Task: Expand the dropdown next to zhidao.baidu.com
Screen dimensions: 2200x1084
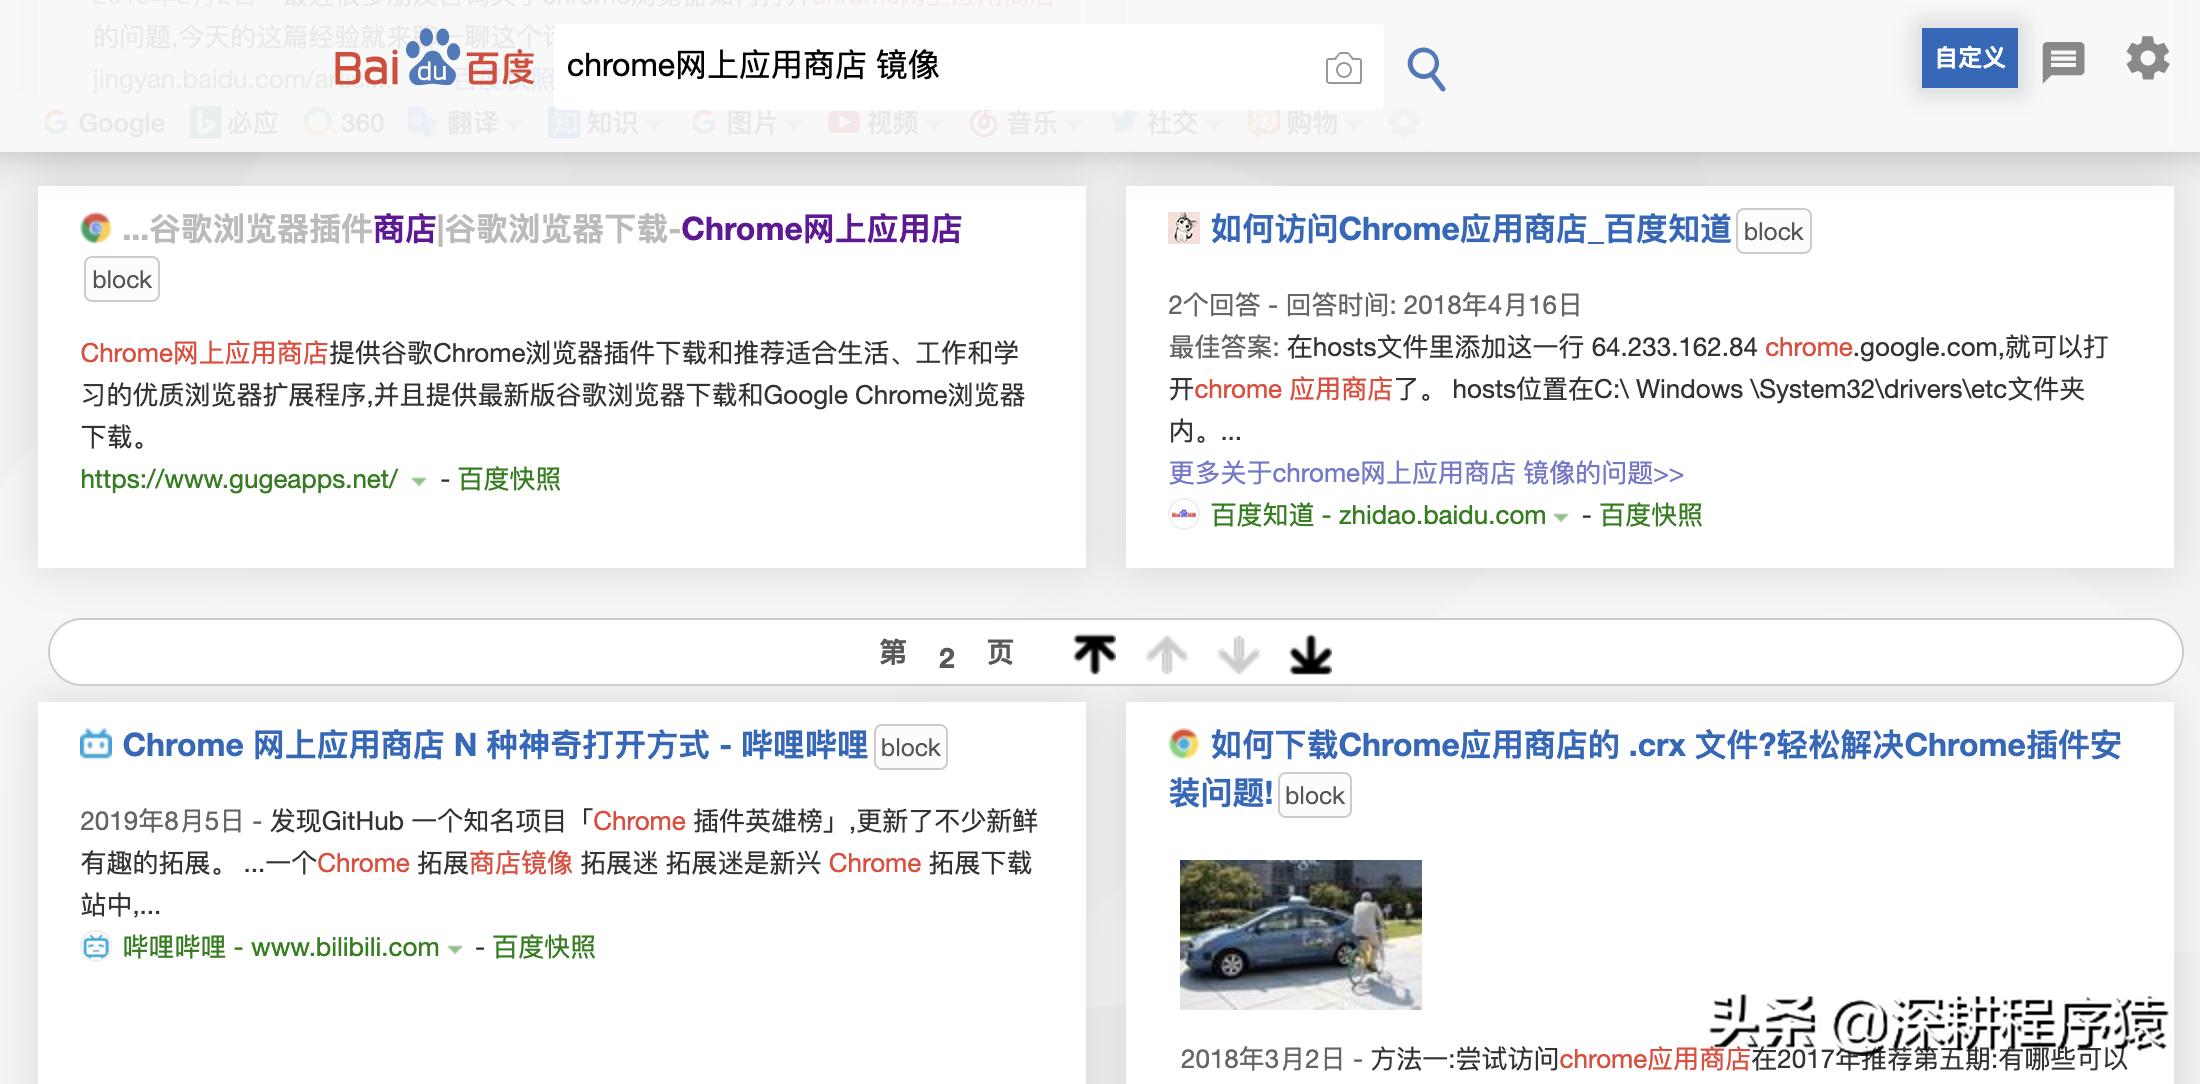Action: point(1560,516)
